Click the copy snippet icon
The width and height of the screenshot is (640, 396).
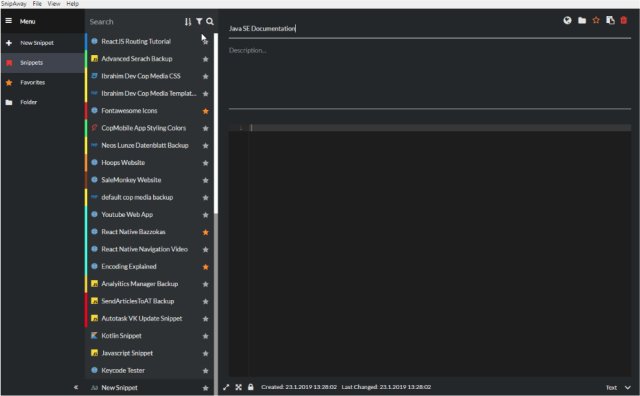[610, 20]
